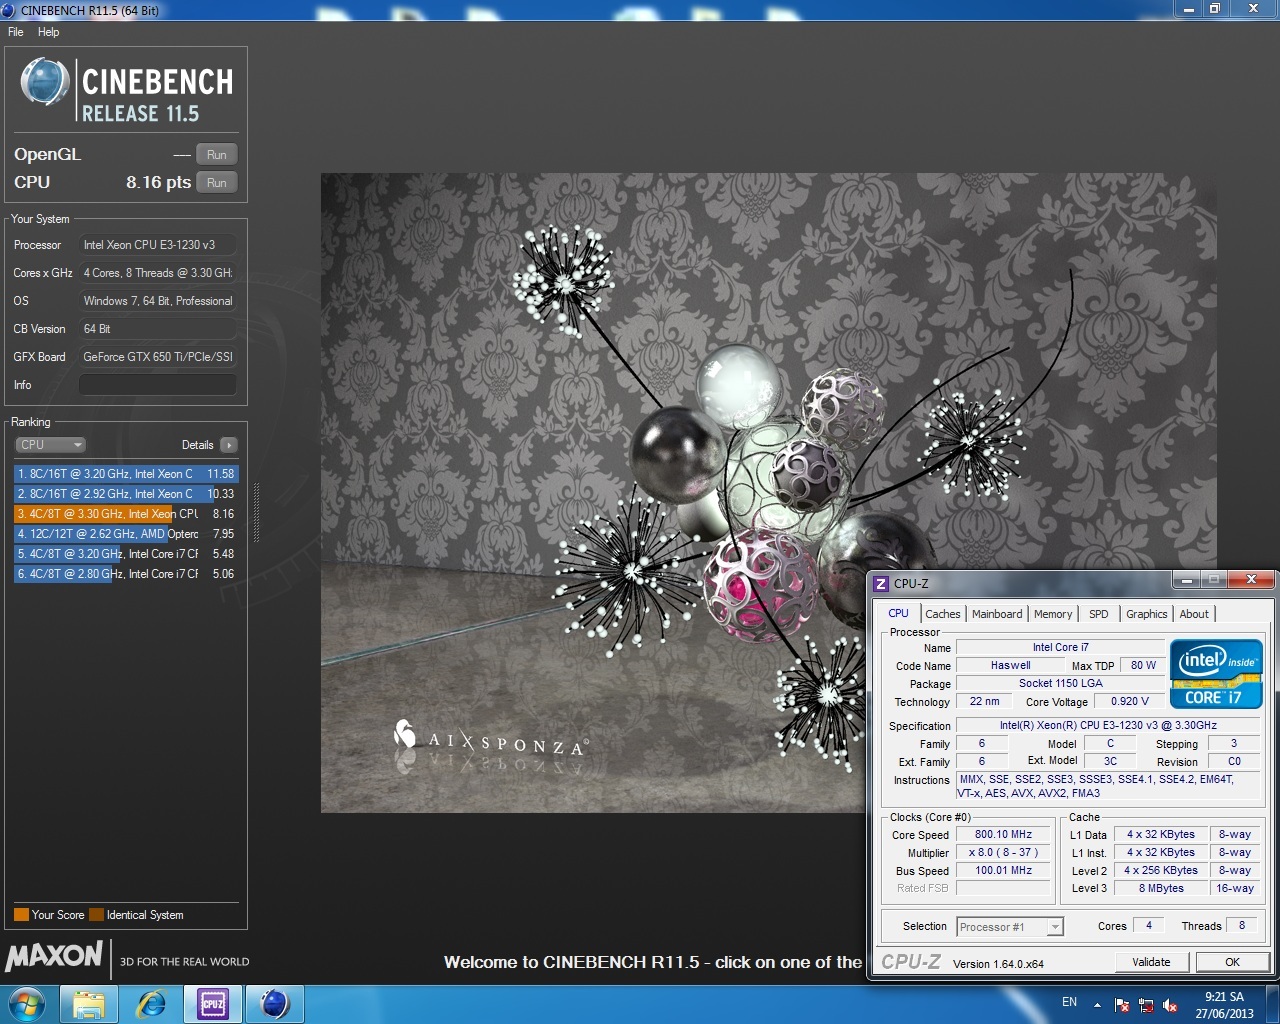Click the OK button in CPU-Z
The height and width of the screenshot is (1024, 1280).
(x=1232, y=962)
